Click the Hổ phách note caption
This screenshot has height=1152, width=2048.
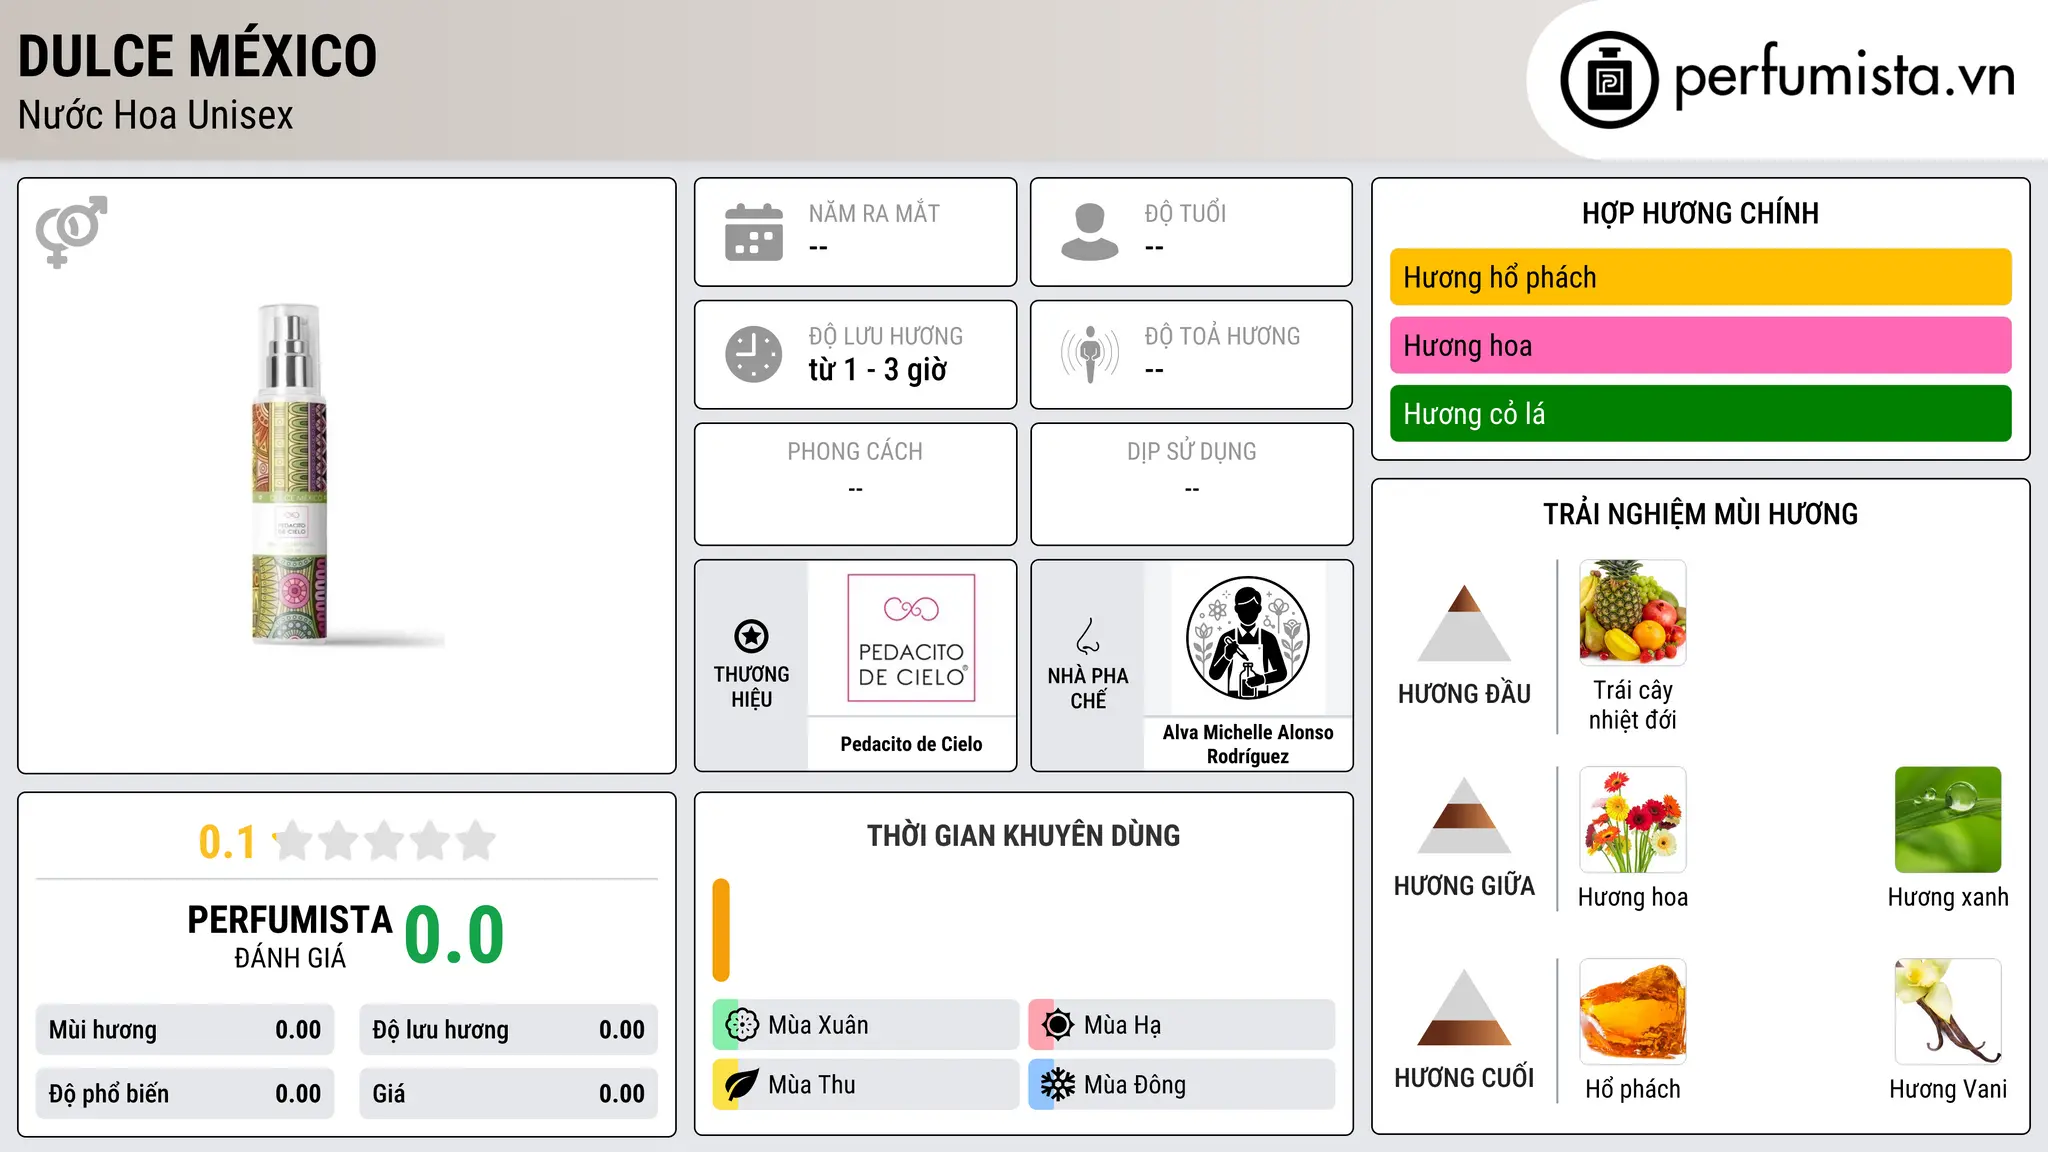pos(1633,1089)
